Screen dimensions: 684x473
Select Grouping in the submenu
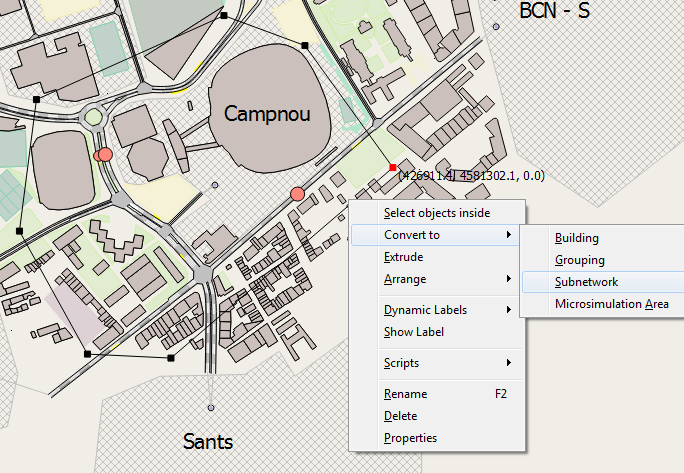click(x=580, y=260)
